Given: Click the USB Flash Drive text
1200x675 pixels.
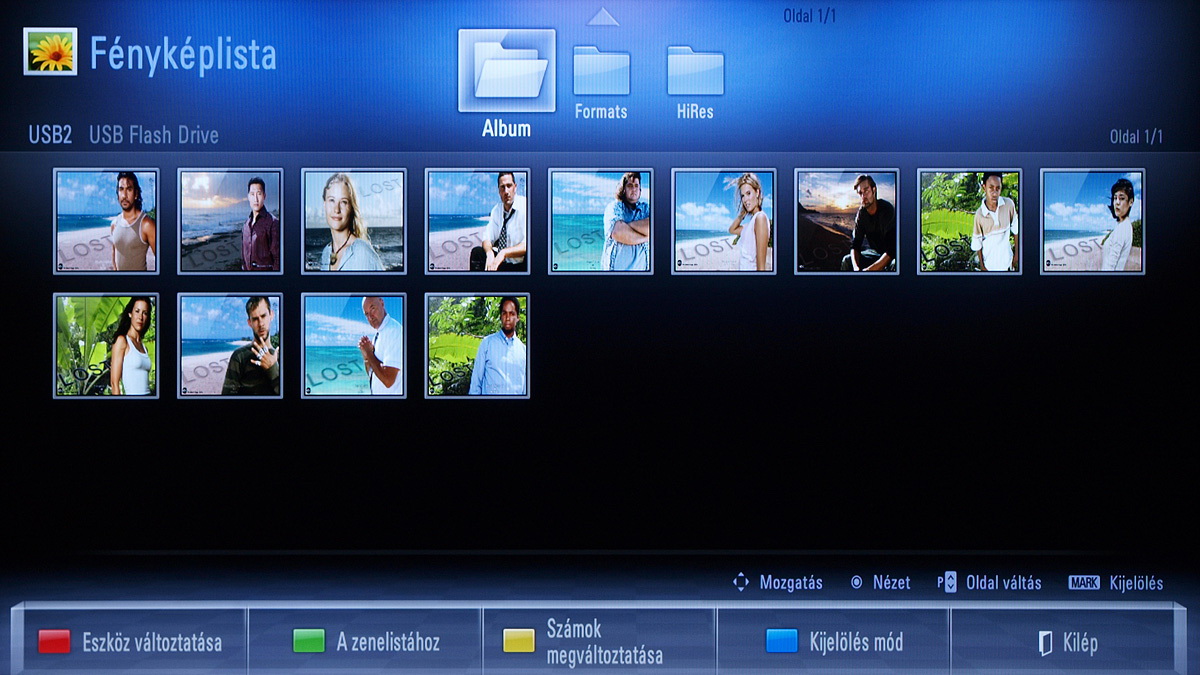Looking at the screenshot, I should pyautogui.click(x=154, y=135).
